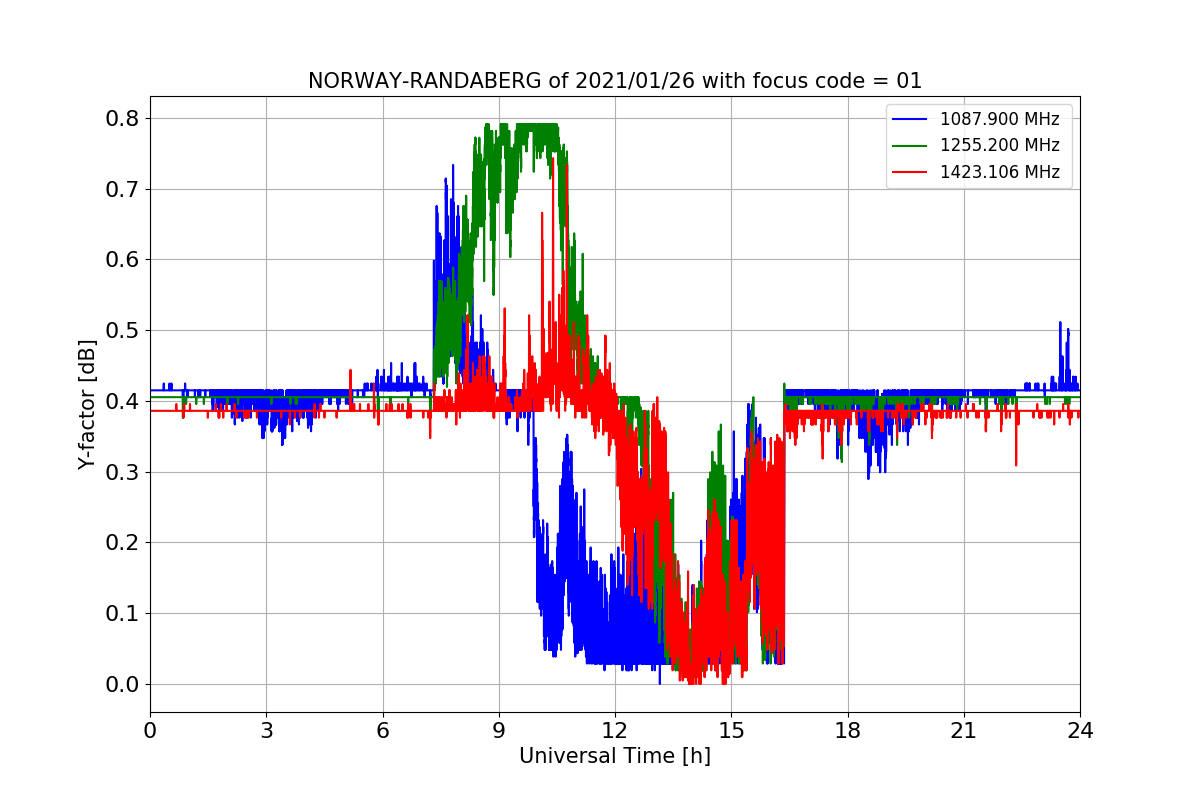Click the blue legend line sample

(x=911, y=120)
